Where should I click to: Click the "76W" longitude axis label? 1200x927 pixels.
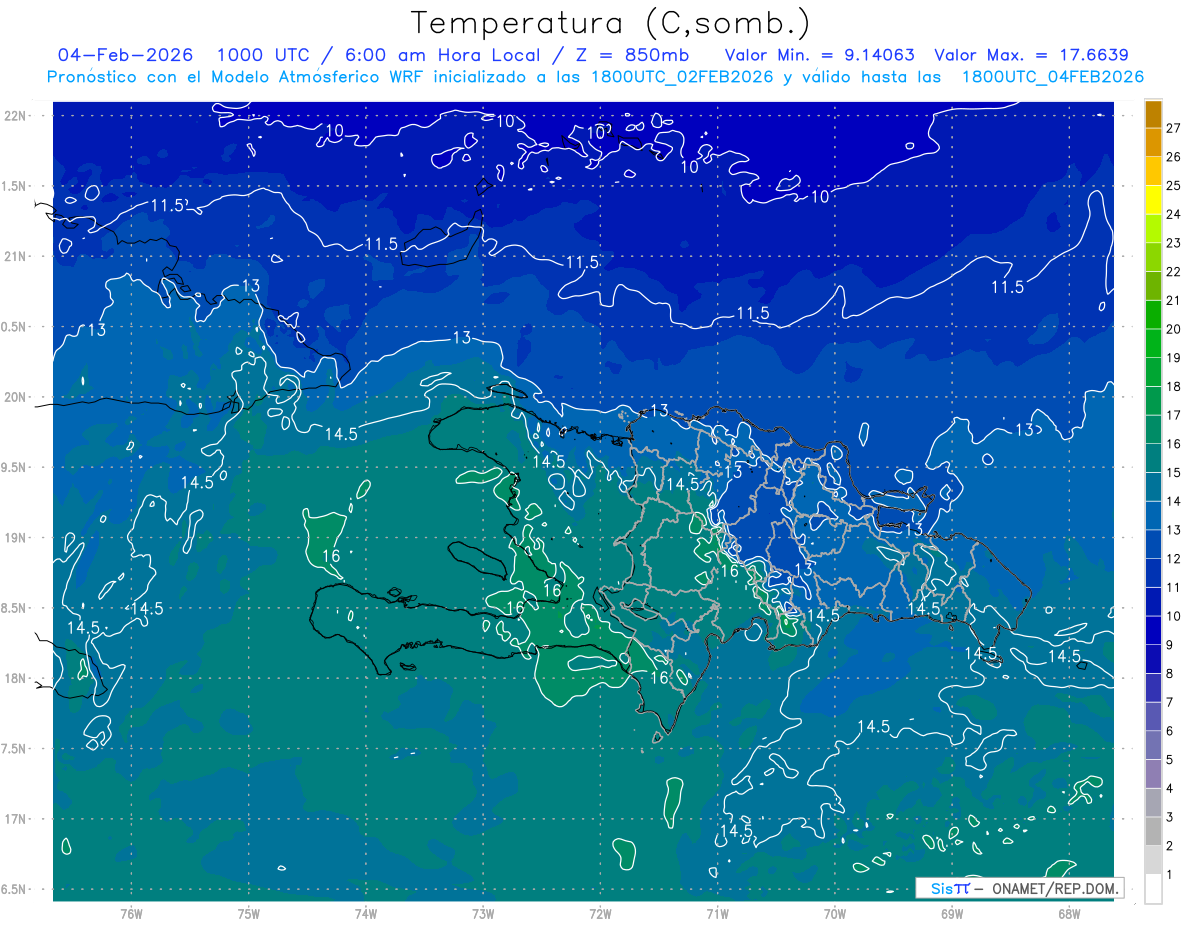131,913
